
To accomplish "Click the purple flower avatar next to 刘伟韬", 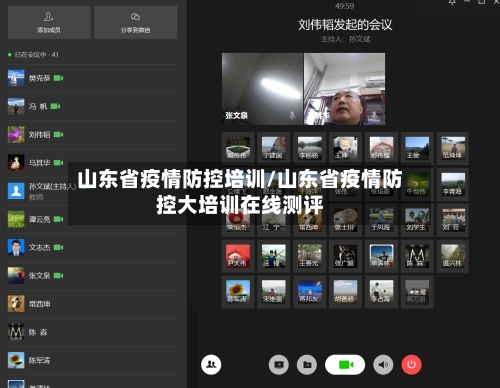I will [x=16, y=134].
